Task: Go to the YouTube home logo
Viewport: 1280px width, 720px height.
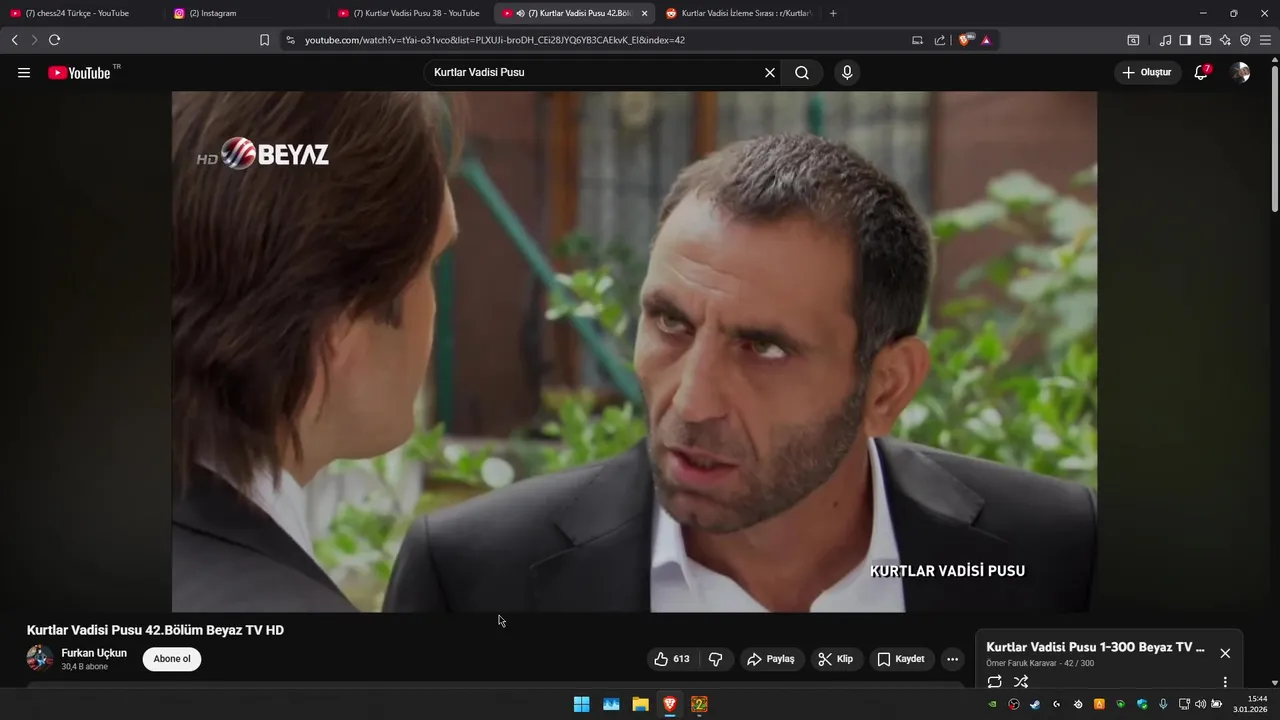Action: click(79, 73)
